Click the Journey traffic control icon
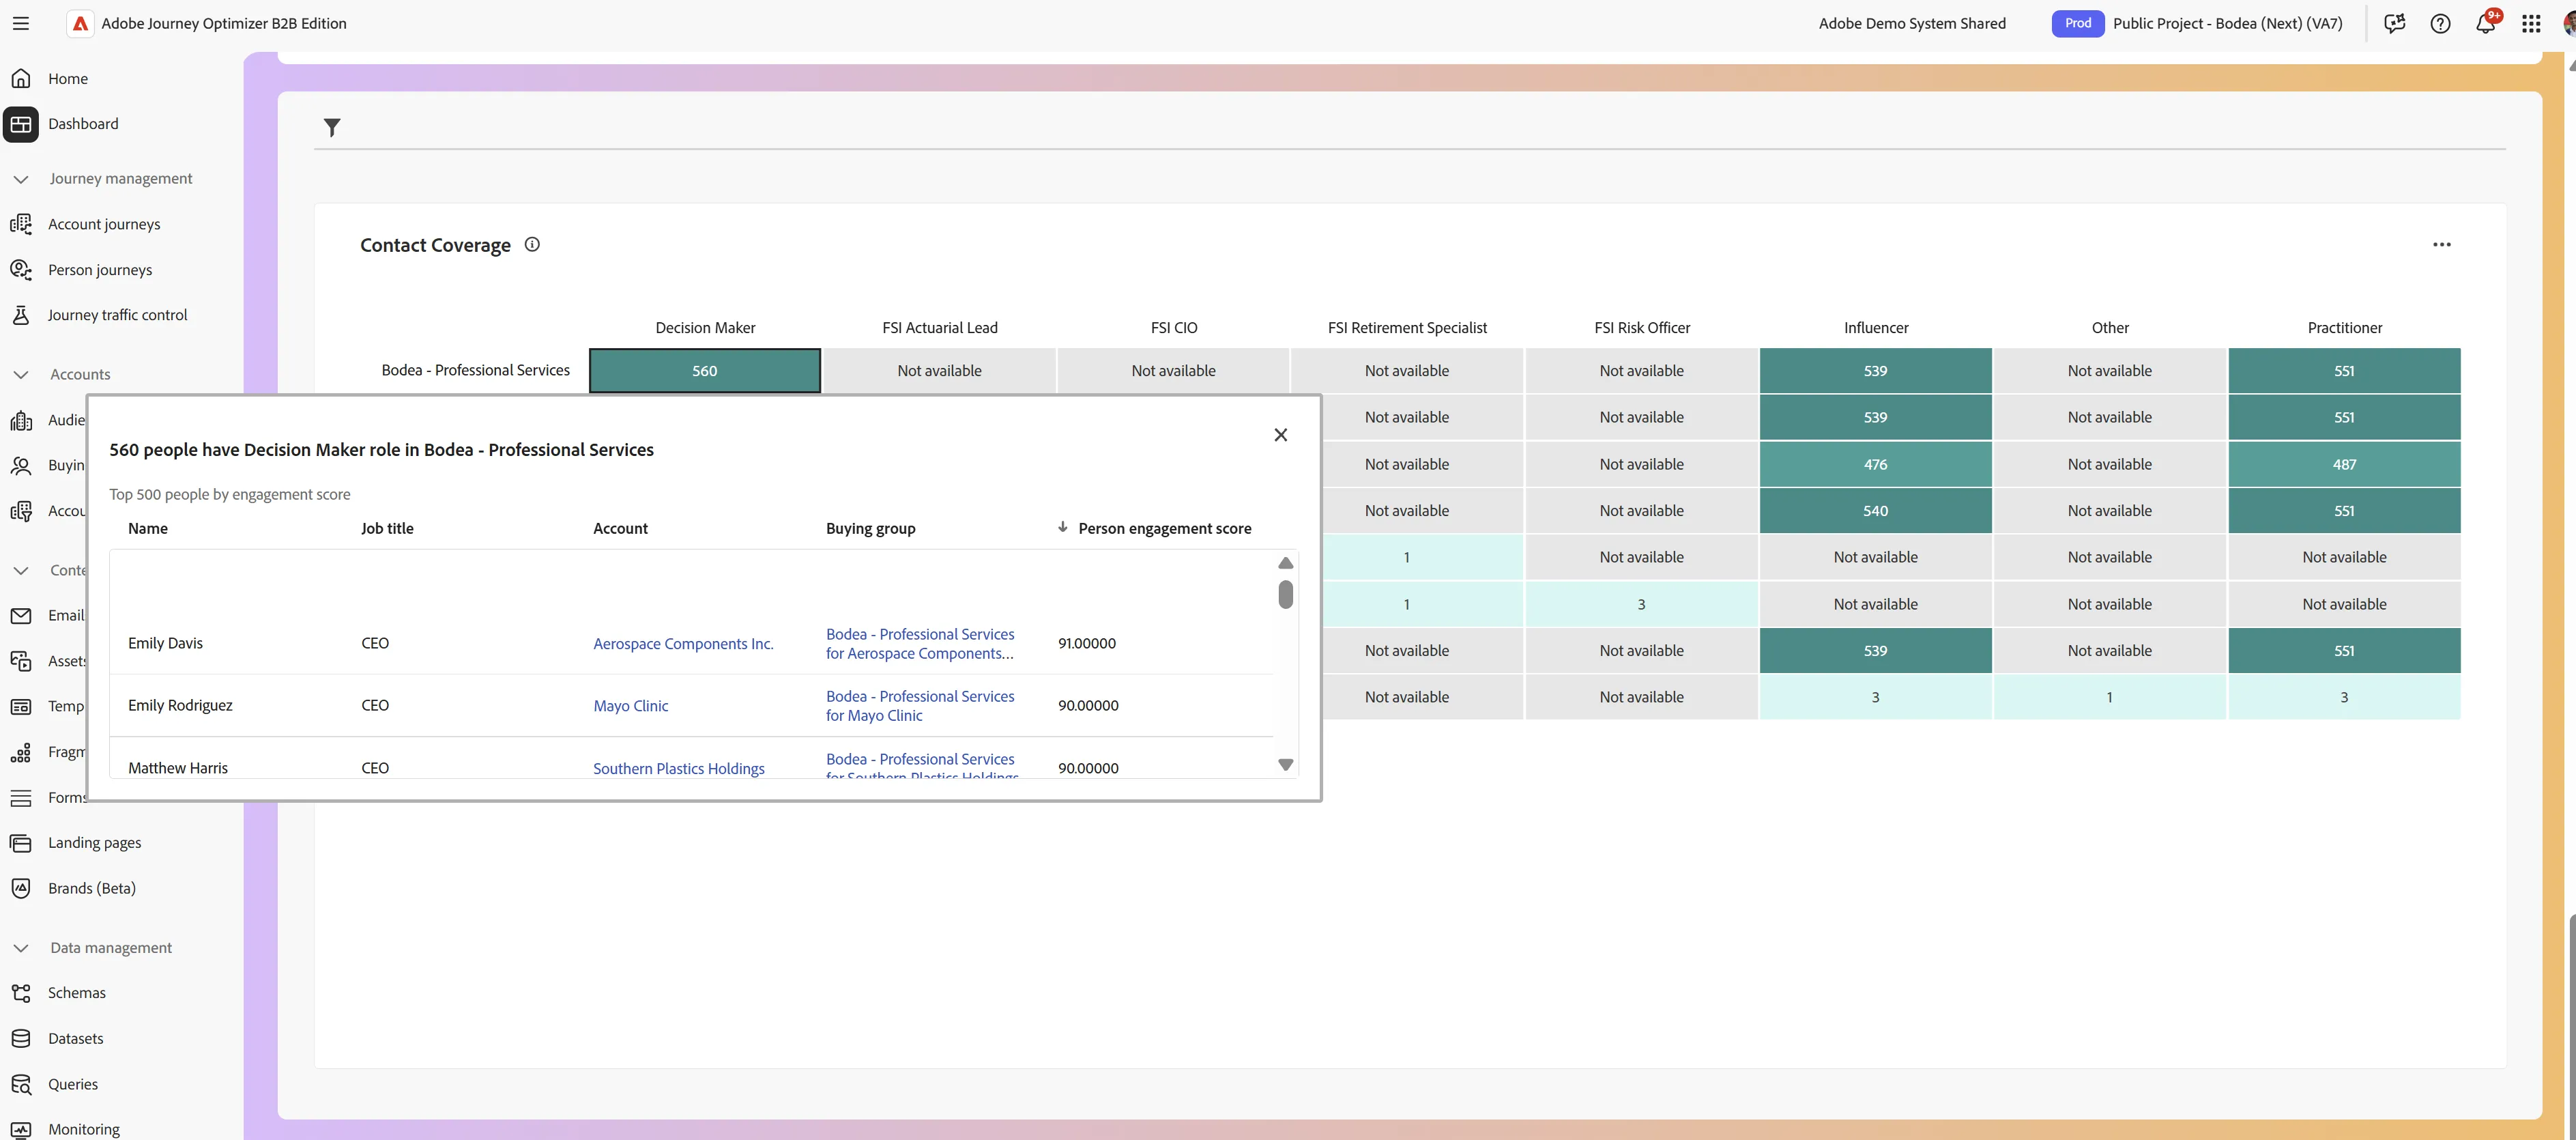Viewport: 2576px width, 1140px height. coord(21,314)
